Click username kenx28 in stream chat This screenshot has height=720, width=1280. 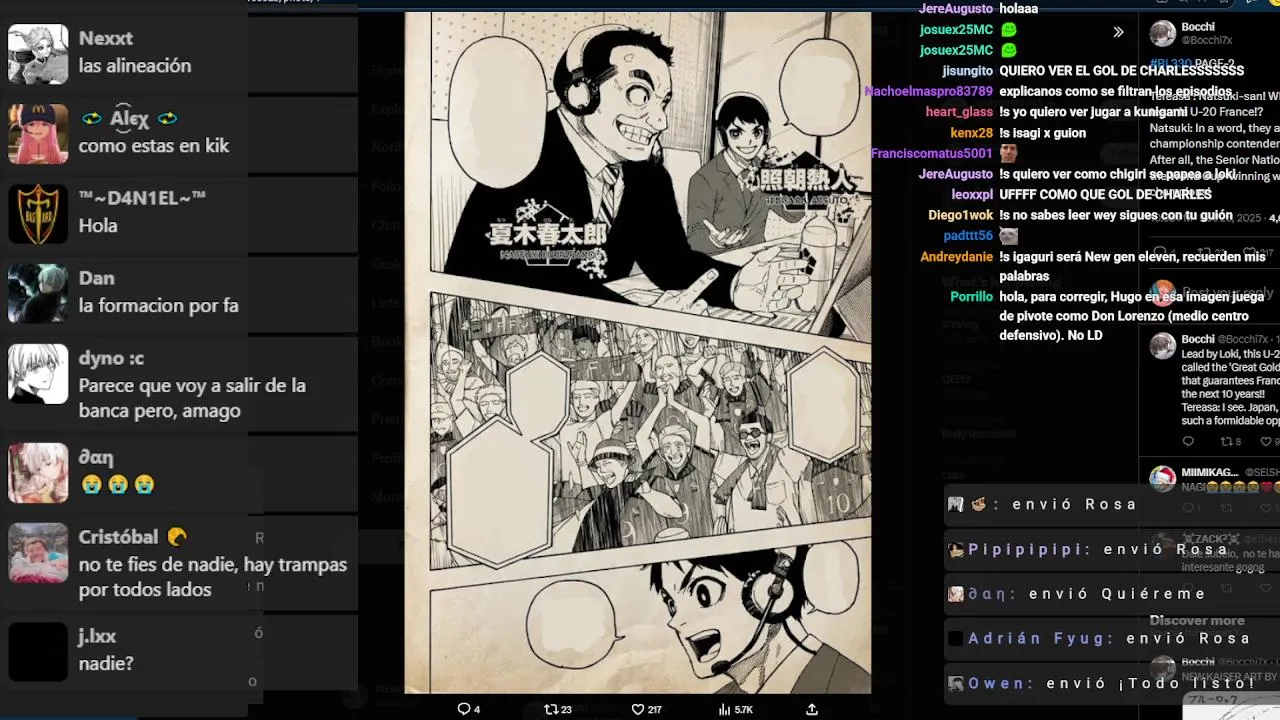[971, 133]
